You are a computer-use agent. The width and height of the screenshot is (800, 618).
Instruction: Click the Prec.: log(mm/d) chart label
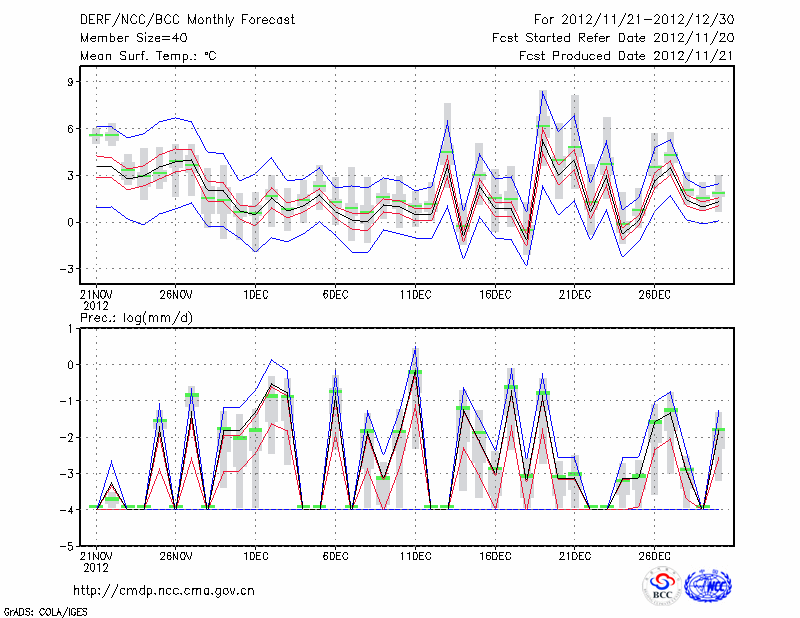[139, 317]
